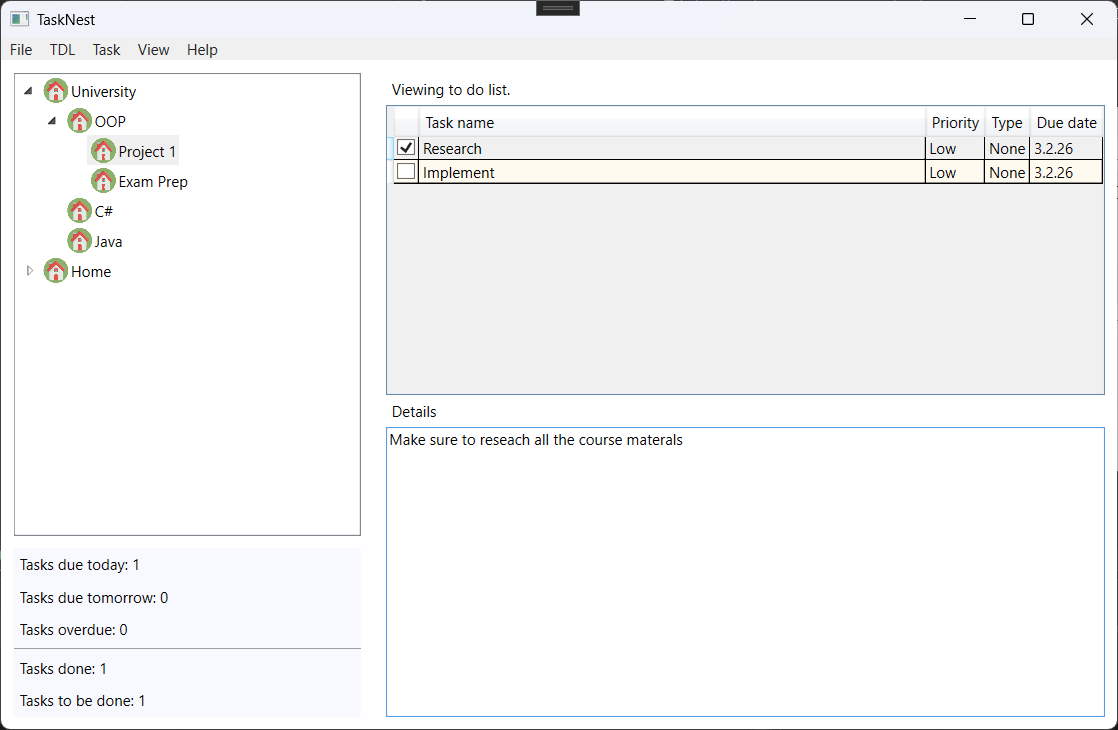Click the None type cell of Implement

(1007, 172)
